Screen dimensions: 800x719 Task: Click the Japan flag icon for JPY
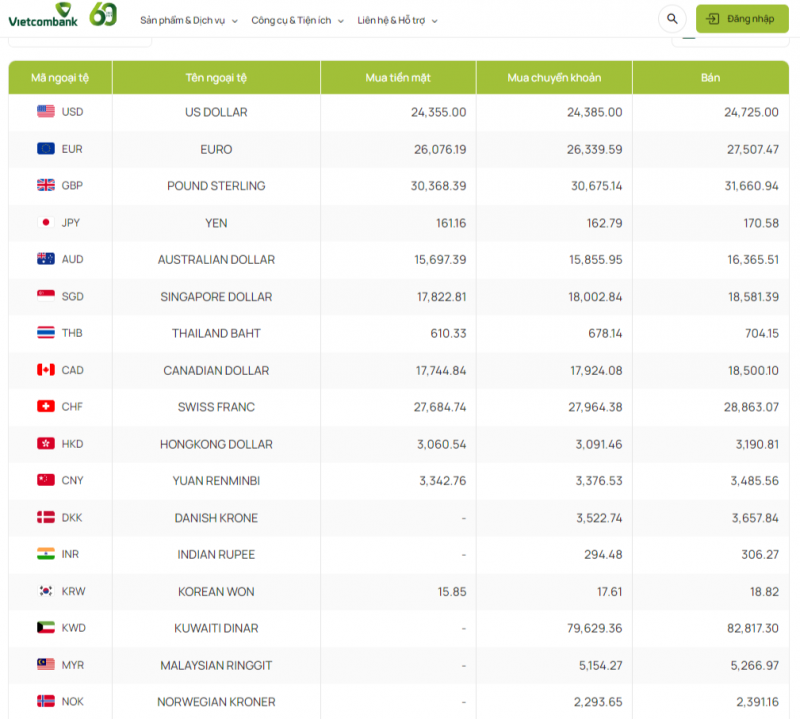click(46, 223)
